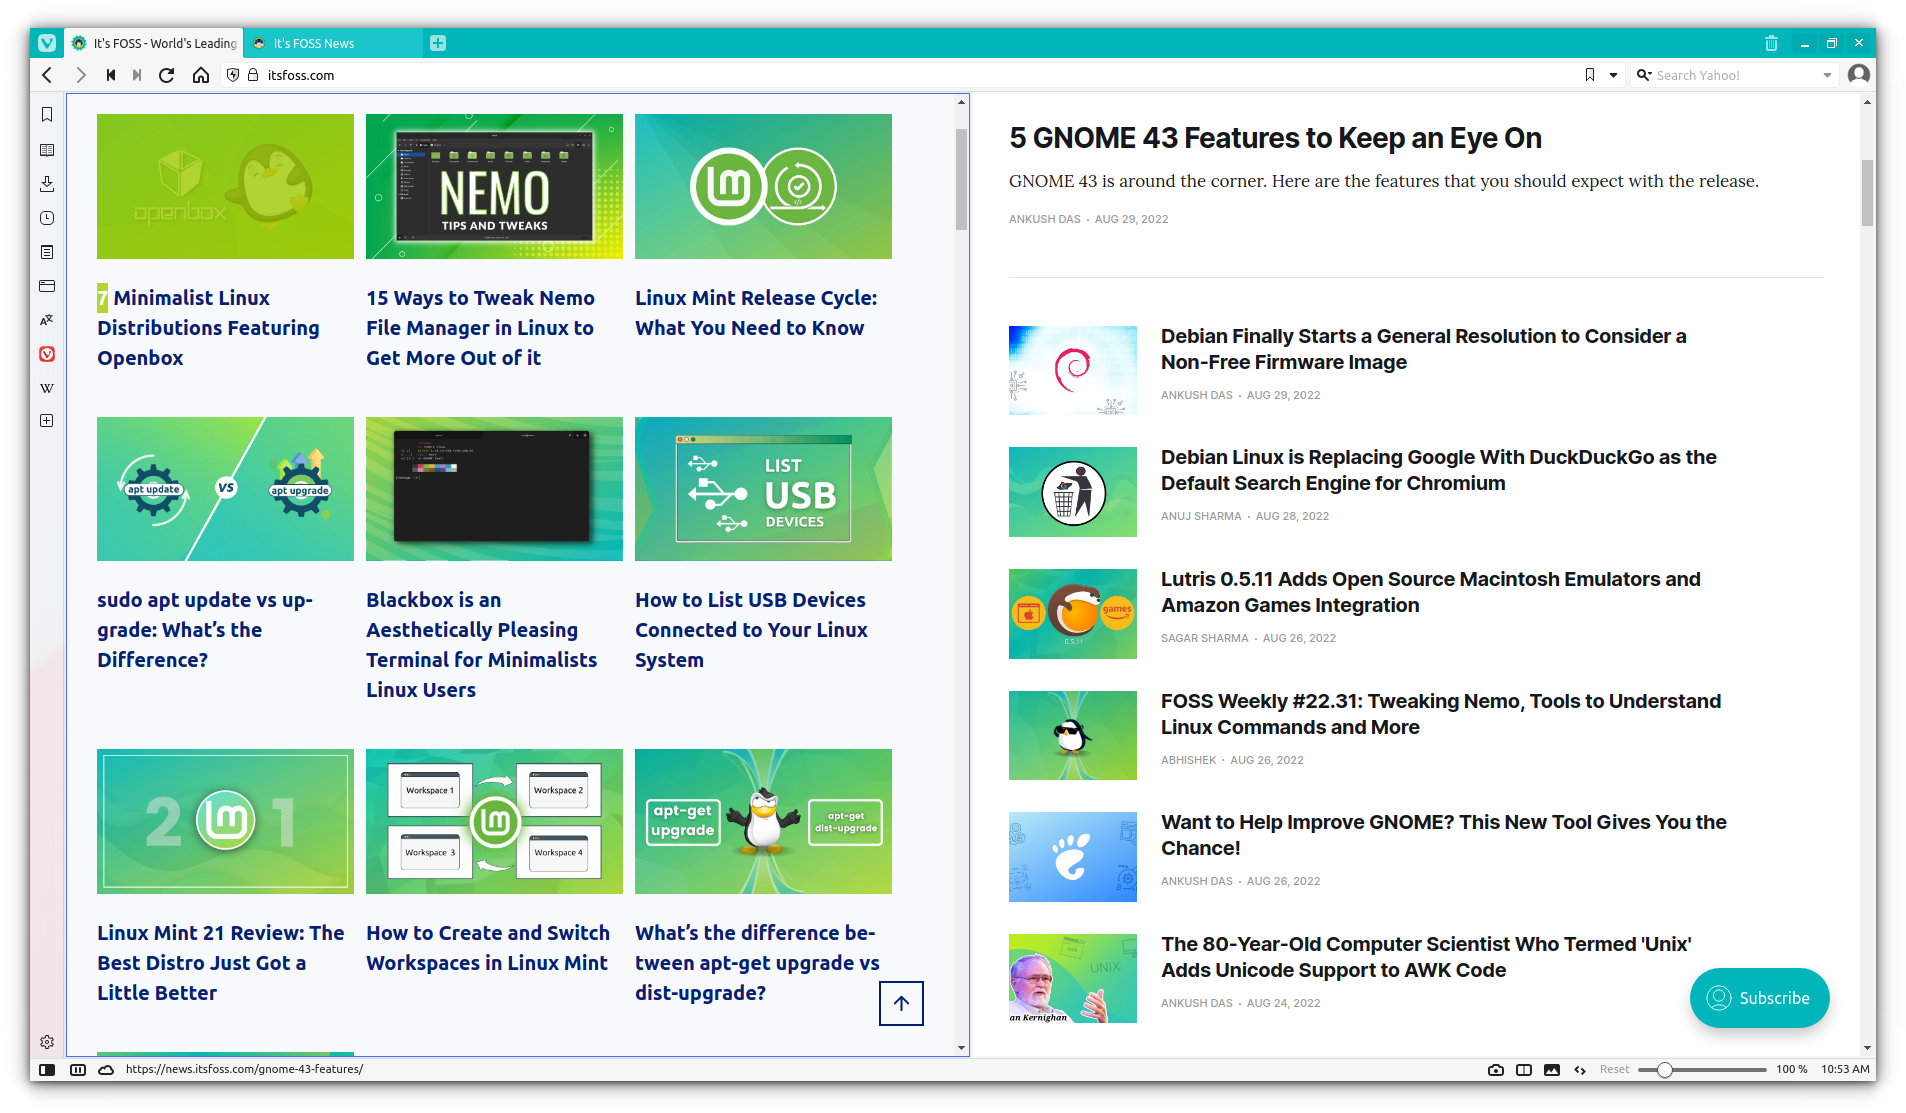Open the Wikipedia web panel
This screenshot has width=1906, height=1113.
[x=47, y=388]
